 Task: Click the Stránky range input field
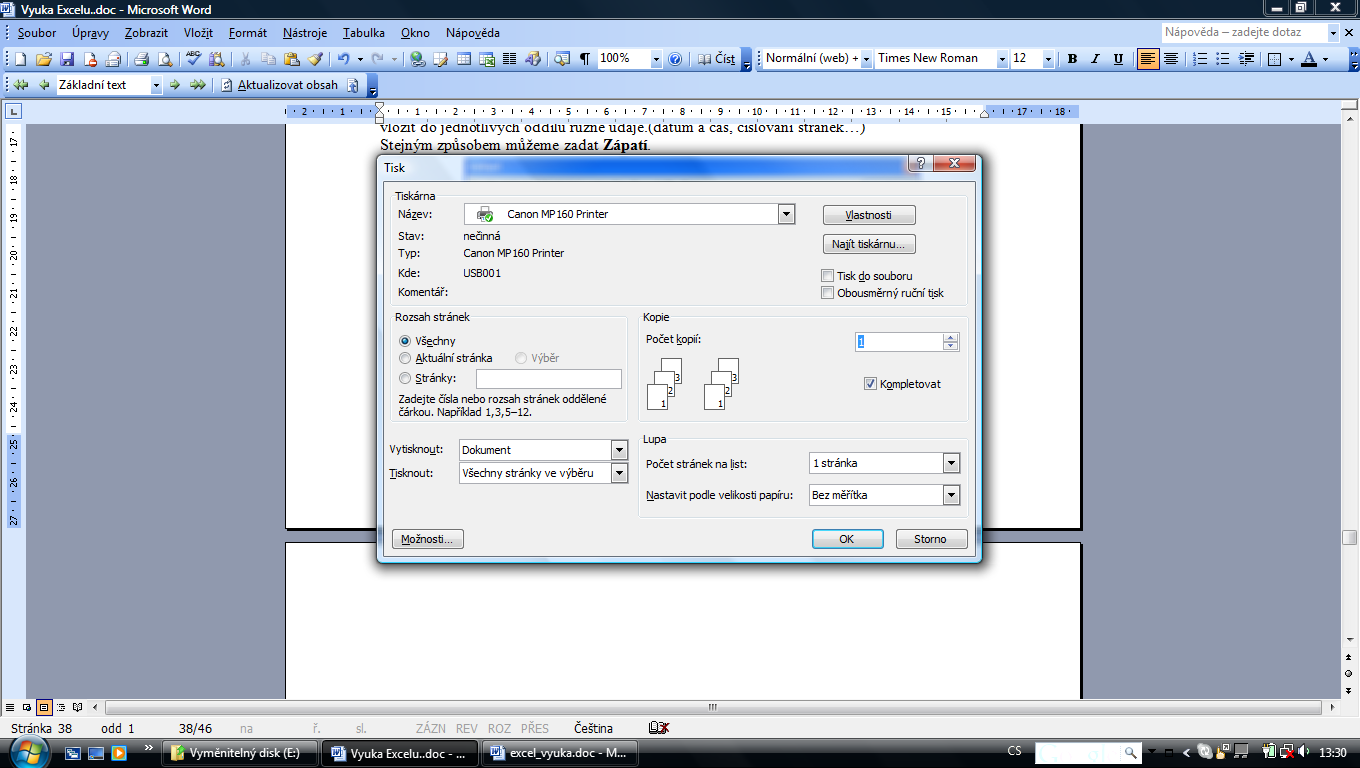coord(549,379)
